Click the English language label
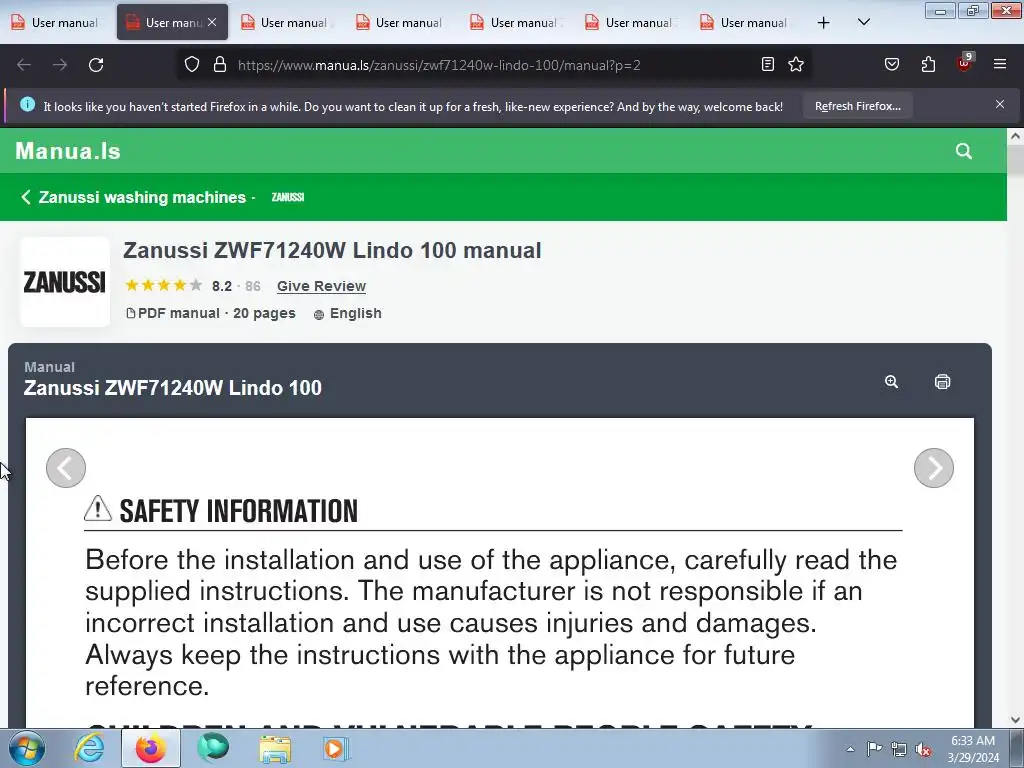 (x=355, y=313)
